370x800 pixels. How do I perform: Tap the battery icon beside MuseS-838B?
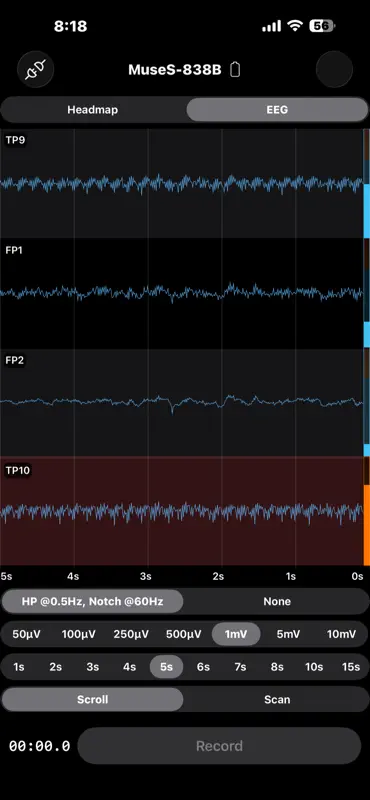[x=235, y=69]
